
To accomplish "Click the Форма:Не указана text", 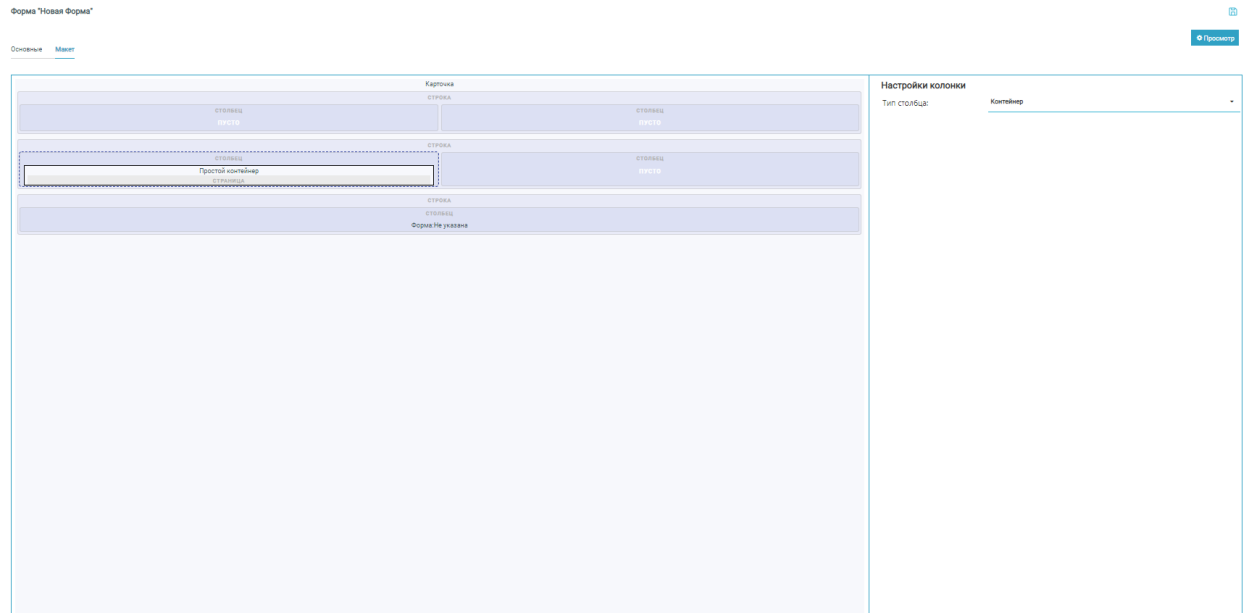I will 439,225.
